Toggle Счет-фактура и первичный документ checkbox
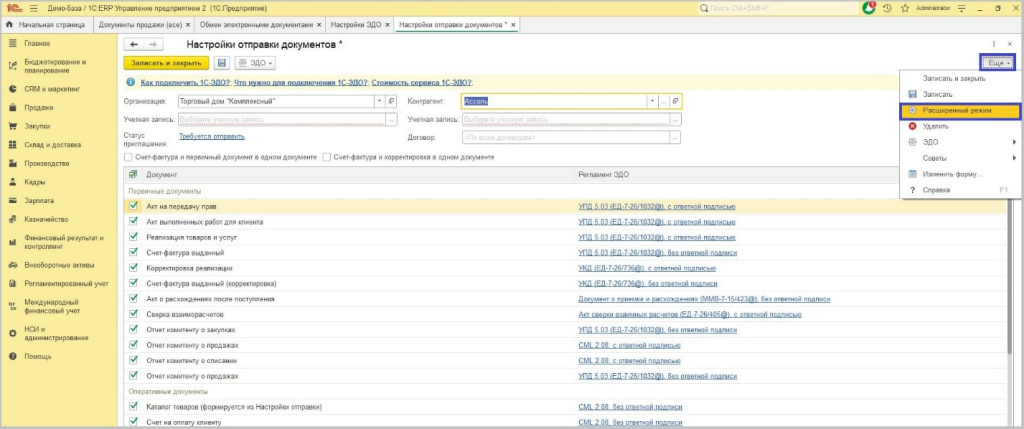 click(x=128, y=157)
